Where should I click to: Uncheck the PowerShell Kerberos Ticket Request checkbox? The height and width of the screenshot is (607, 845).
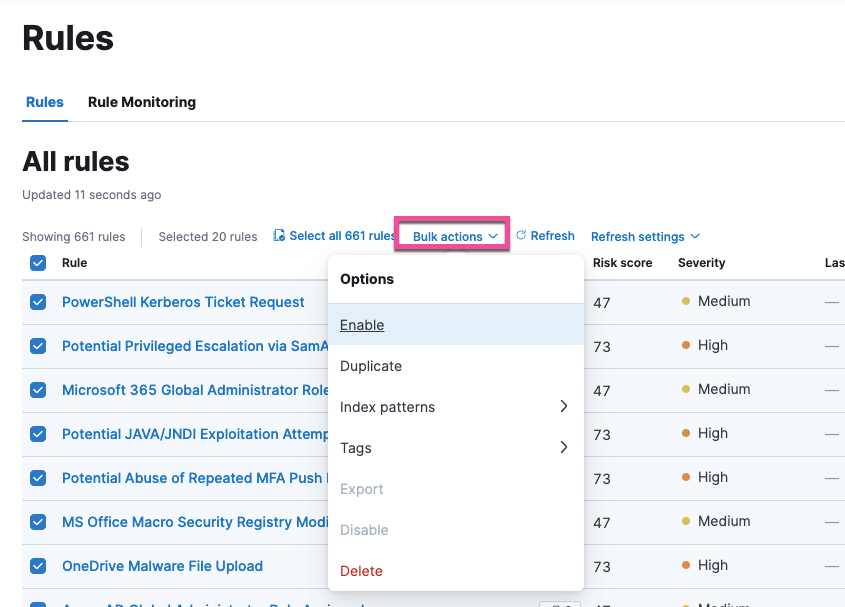pyautogui.click(x=38, y=302)
